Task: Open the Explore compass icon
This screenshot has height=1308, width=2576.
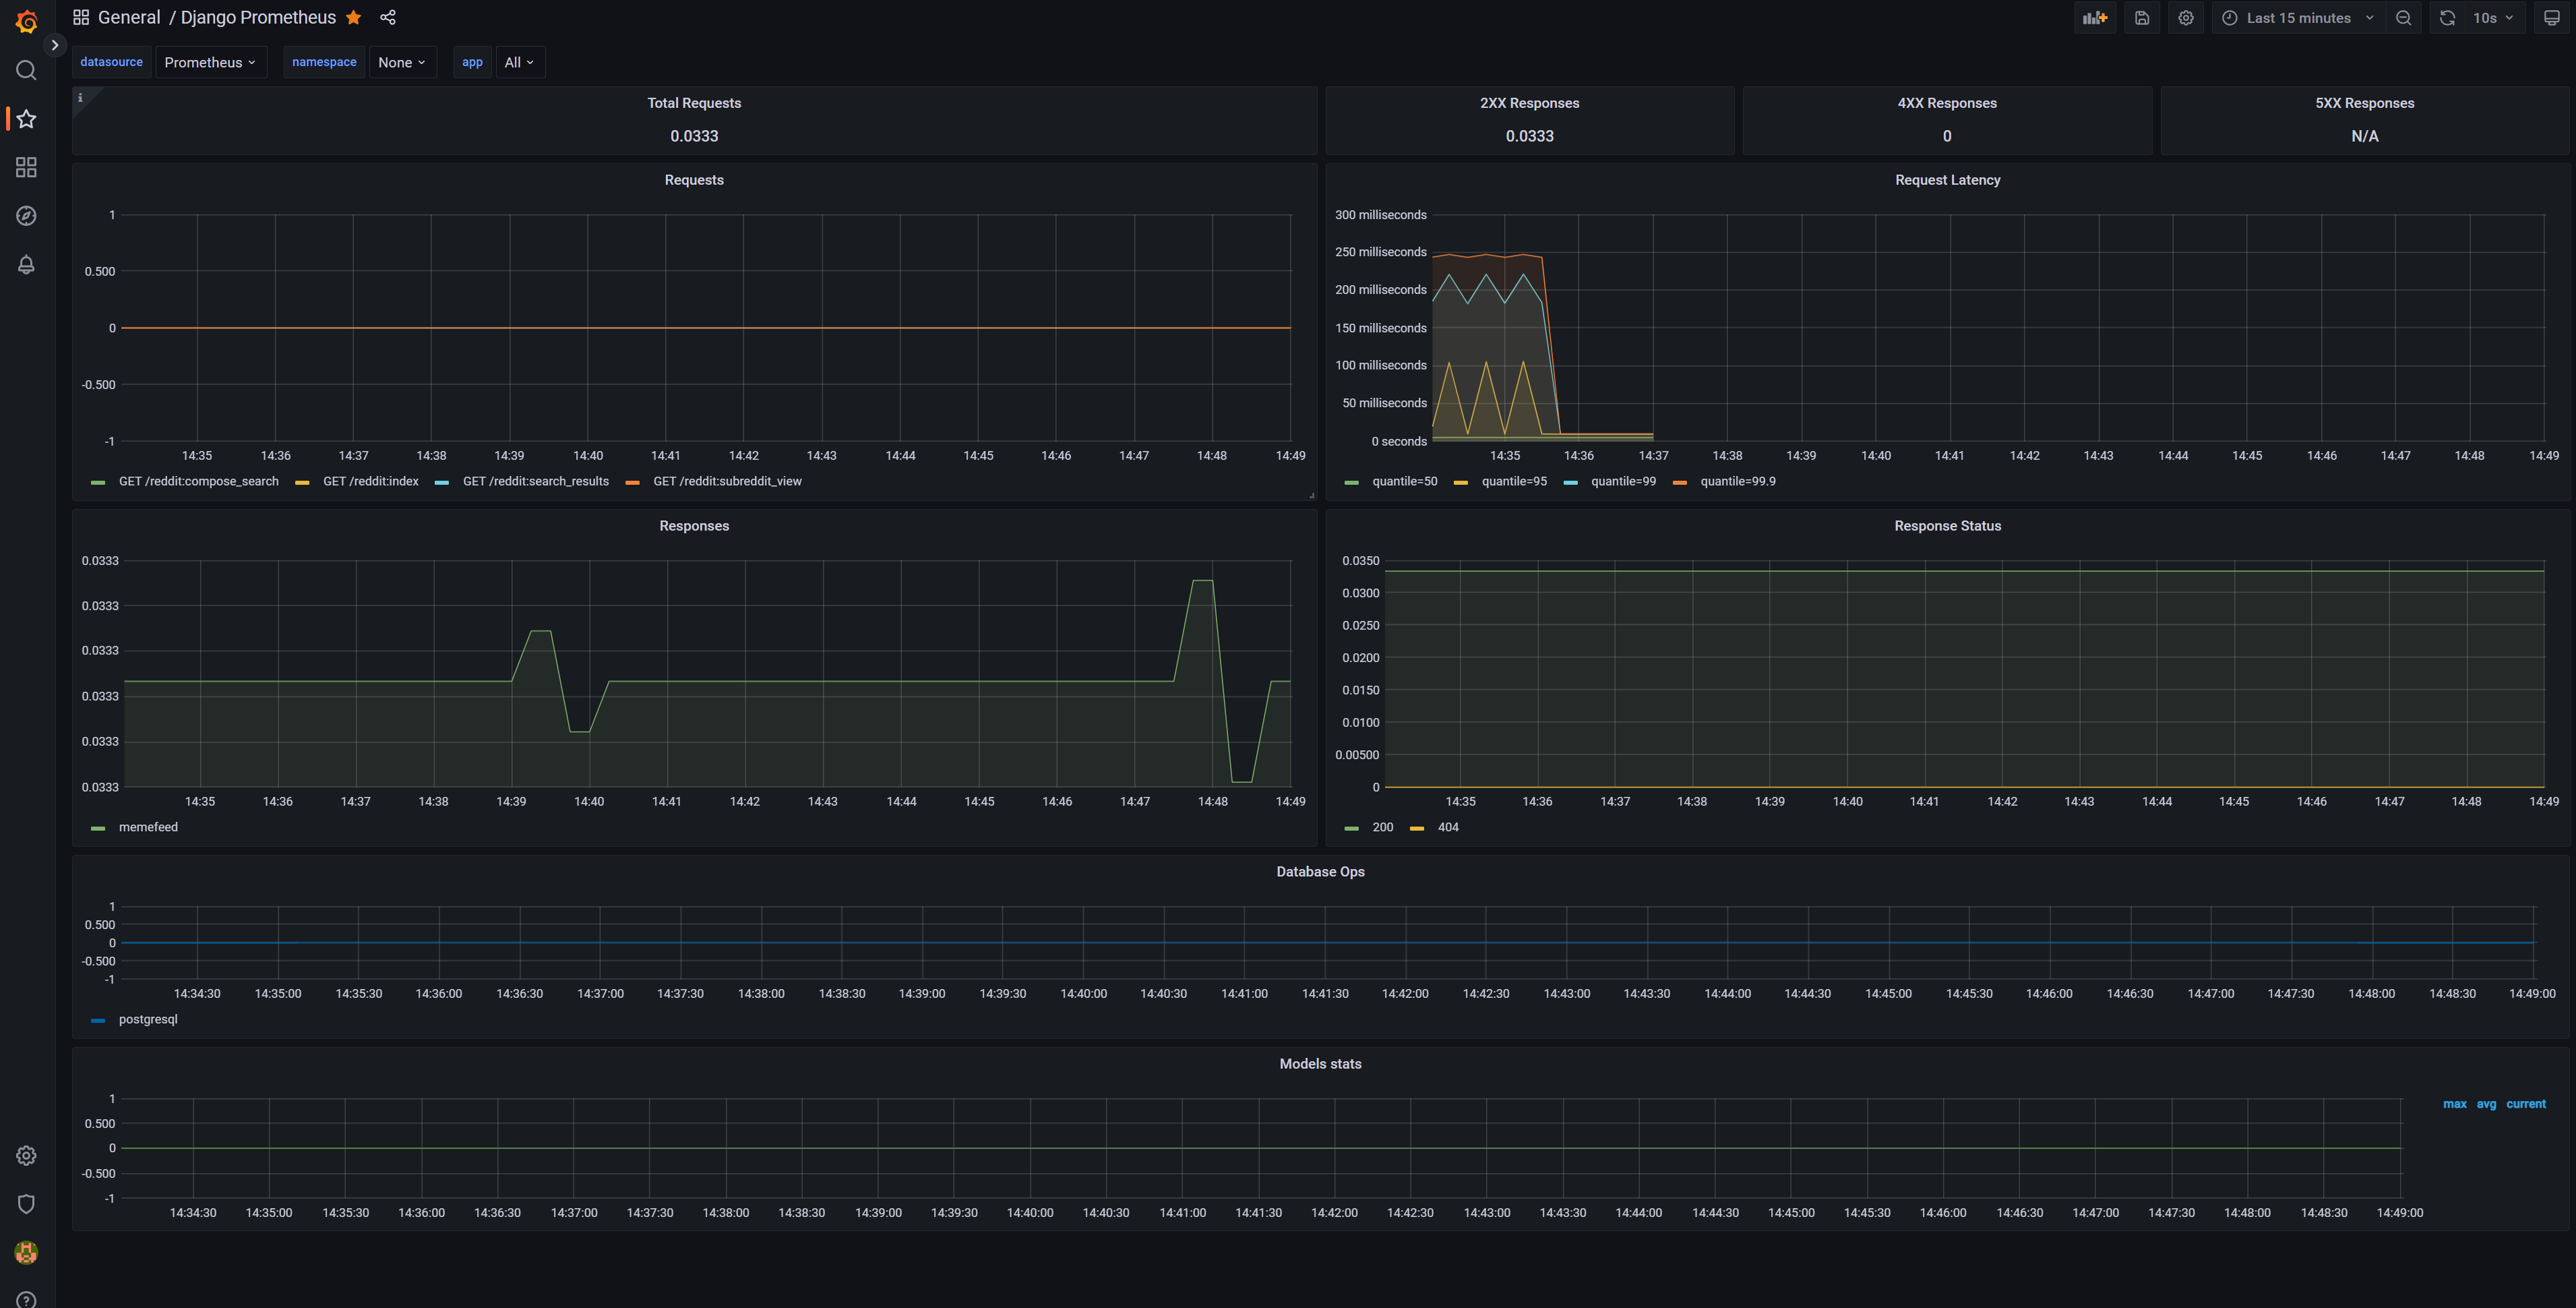Action: [x=27, y=216]
